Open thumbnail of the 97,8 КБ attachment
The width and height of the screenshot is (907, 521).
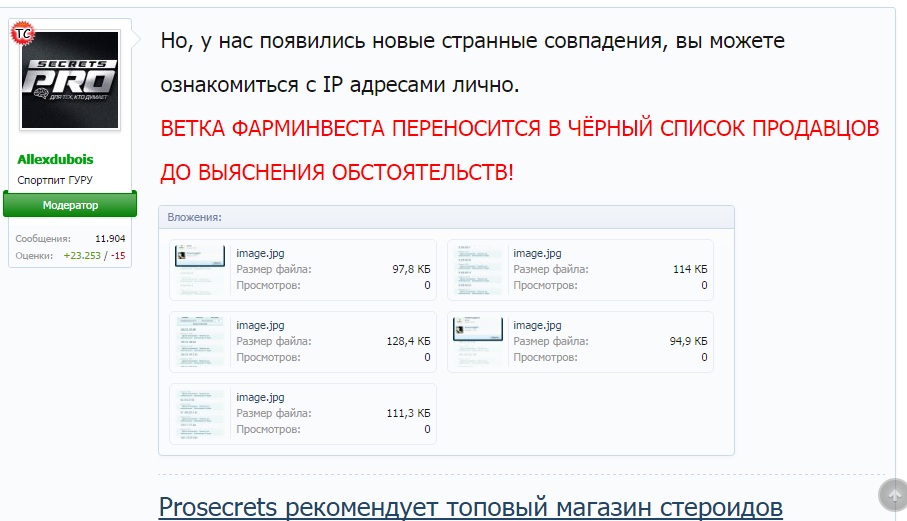[x=200, y=270]
